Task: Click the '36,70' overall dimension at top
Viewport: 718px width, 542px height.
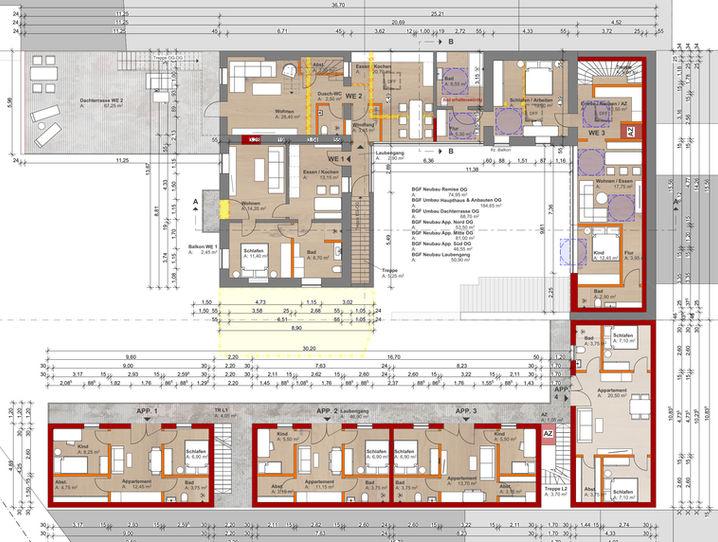Action: coord(338,5)
